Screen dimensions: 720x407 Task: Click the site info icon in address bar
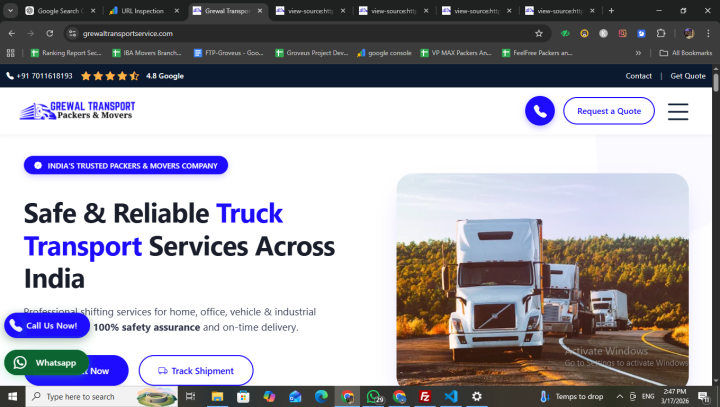[72, 33]
